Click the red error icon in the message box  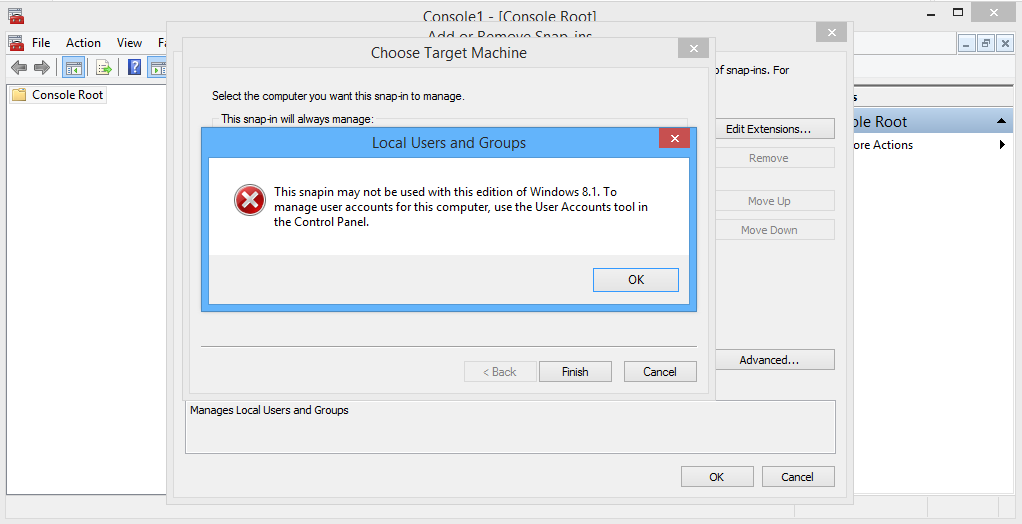click(249, 200)
